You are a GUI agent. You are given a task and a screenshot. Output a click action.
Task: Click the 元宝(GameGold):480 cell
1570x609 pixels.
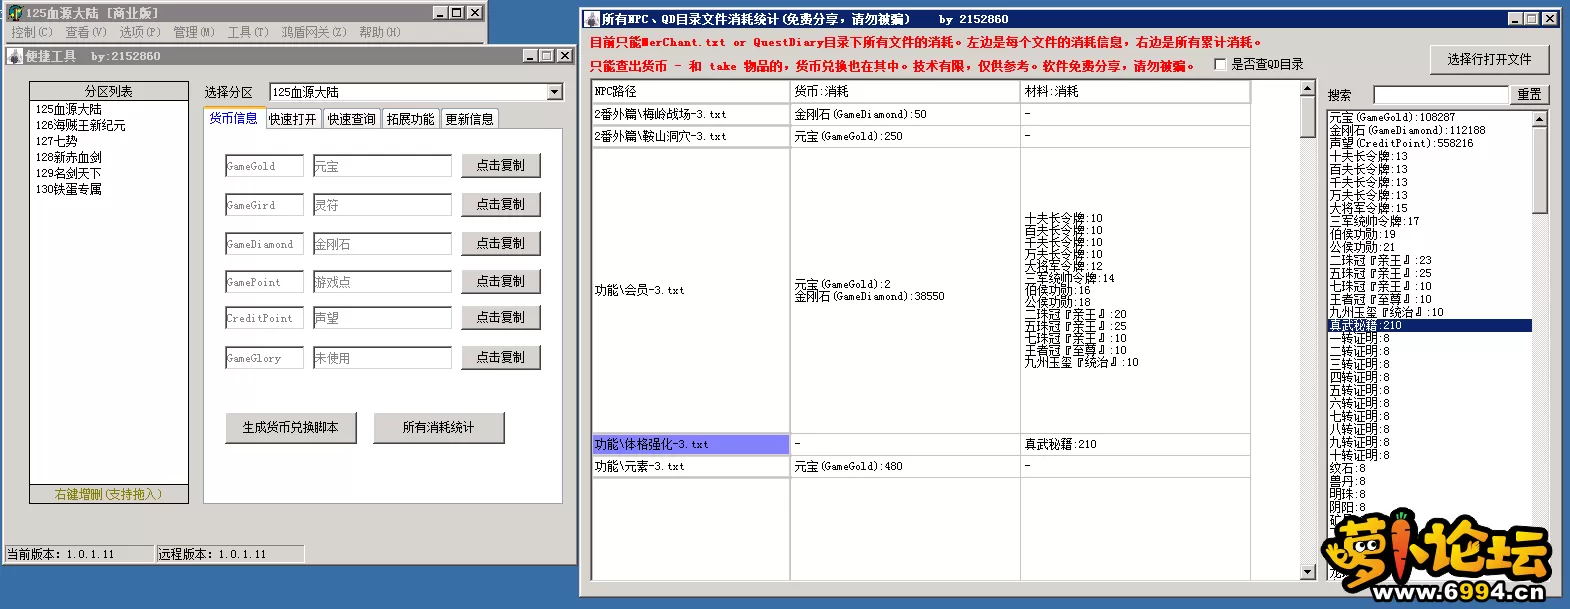click(x=905, y=466)
